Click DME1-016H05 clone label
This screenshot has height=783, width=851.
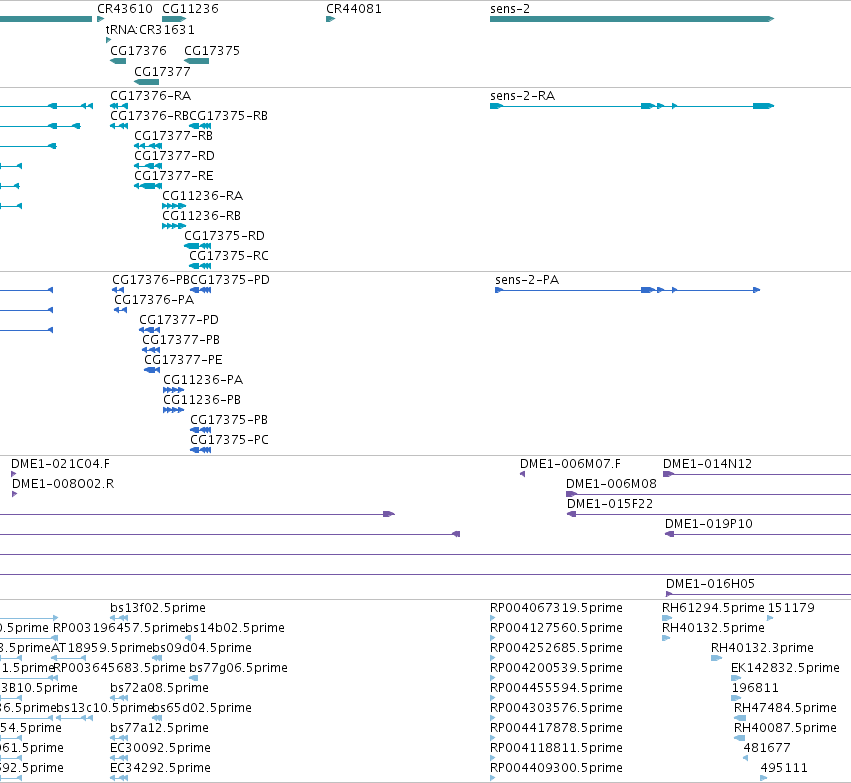[x=710, y=584]
